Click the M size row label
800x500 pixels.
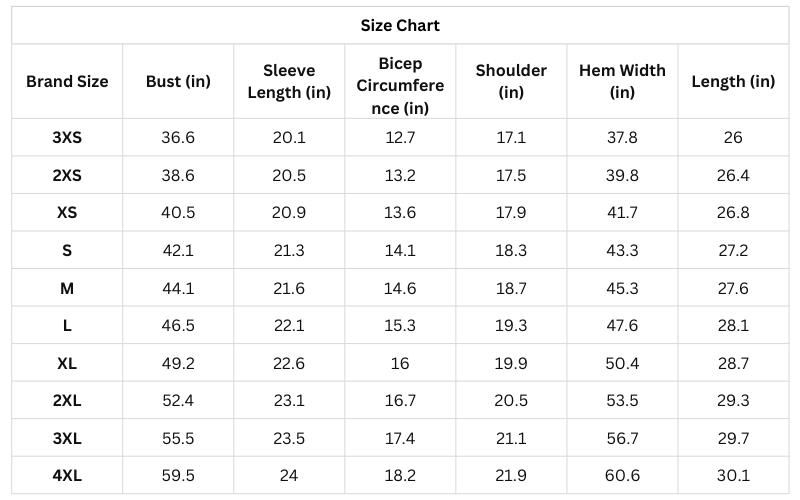[x=67, y=288]
